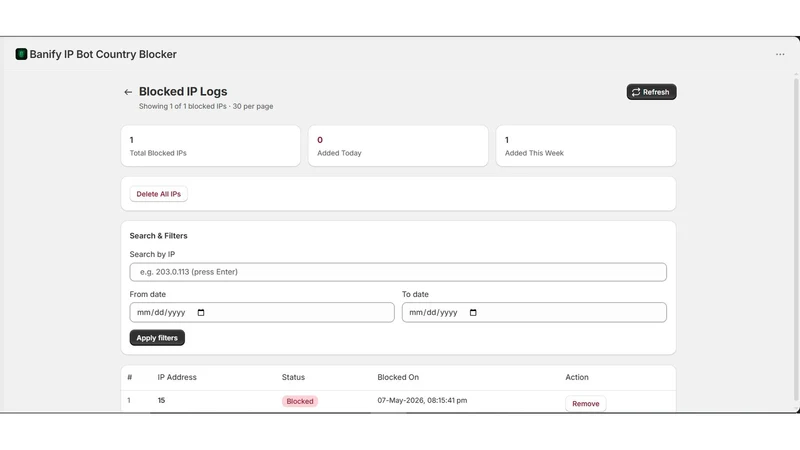The image size is (800, 450).
Task: Focus the Search by IP field
Action: [398, 272]
